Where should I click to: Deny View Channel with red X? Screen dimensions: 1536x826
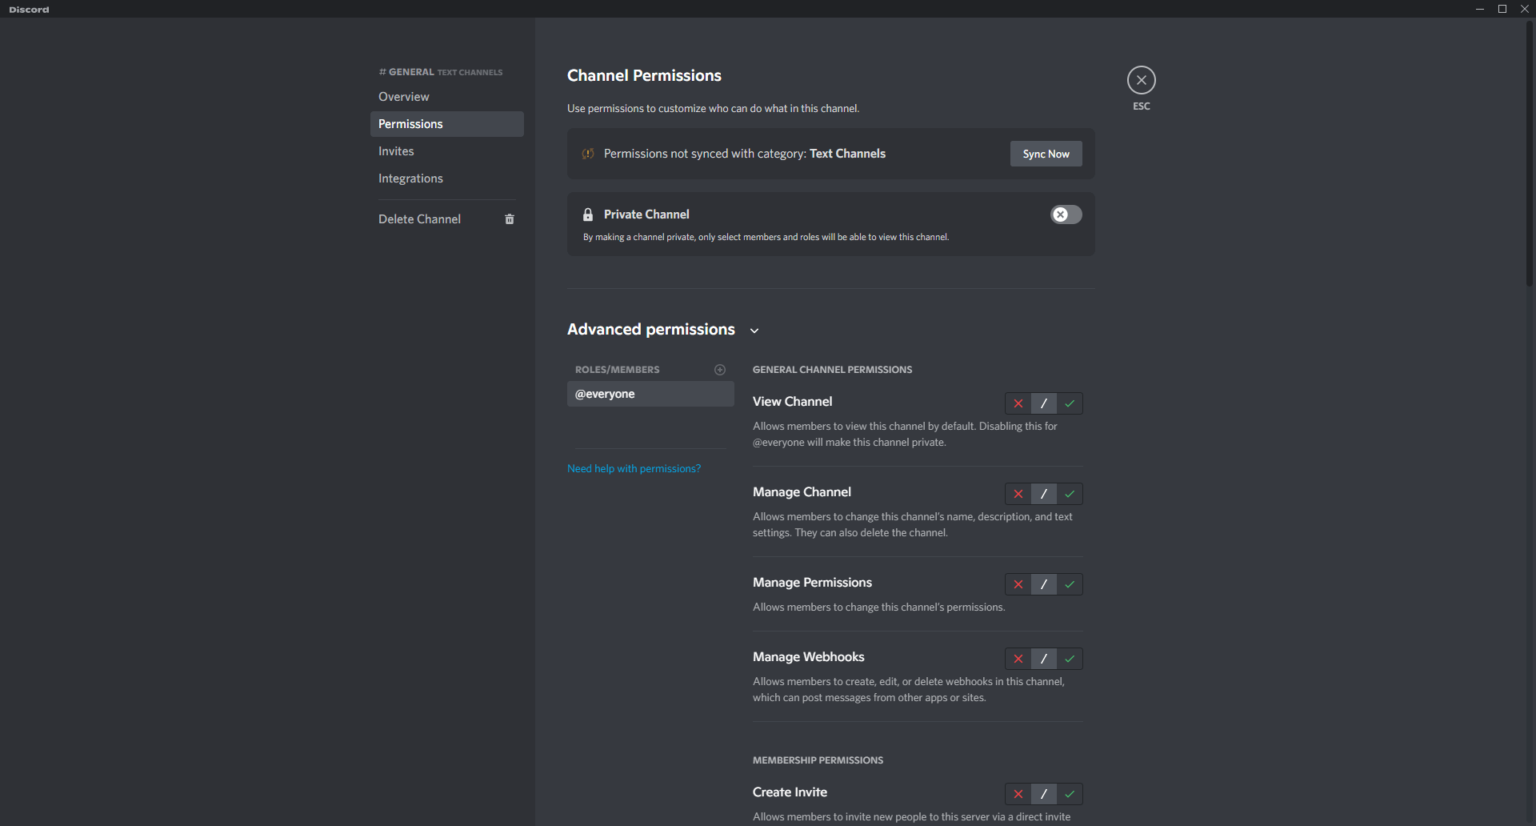[1018, 403]
